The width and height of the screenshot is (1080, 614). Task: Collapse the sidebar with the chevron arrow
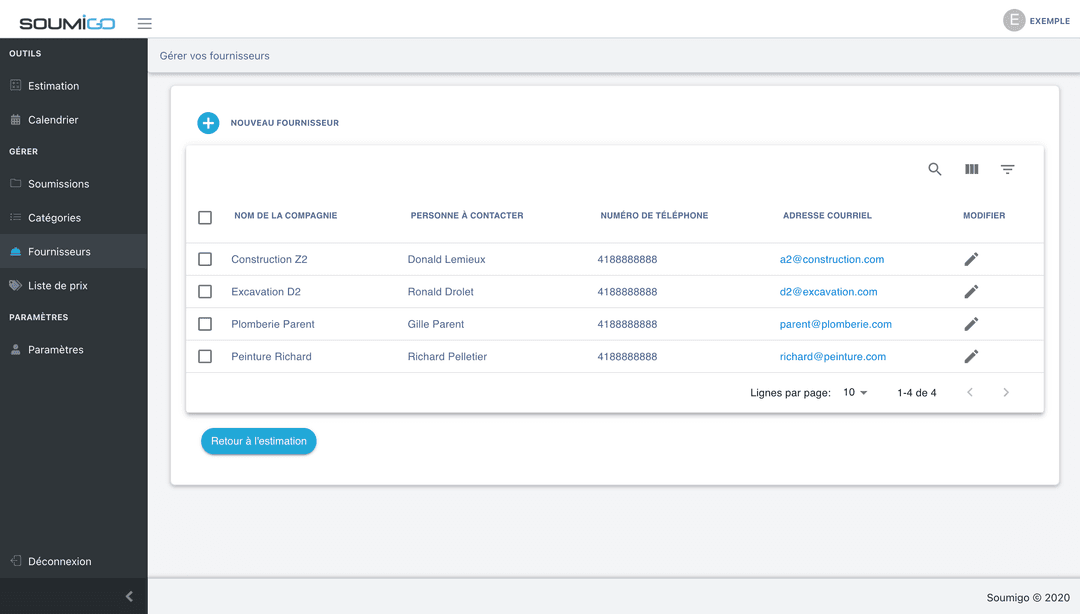click(x=128, y=595)
